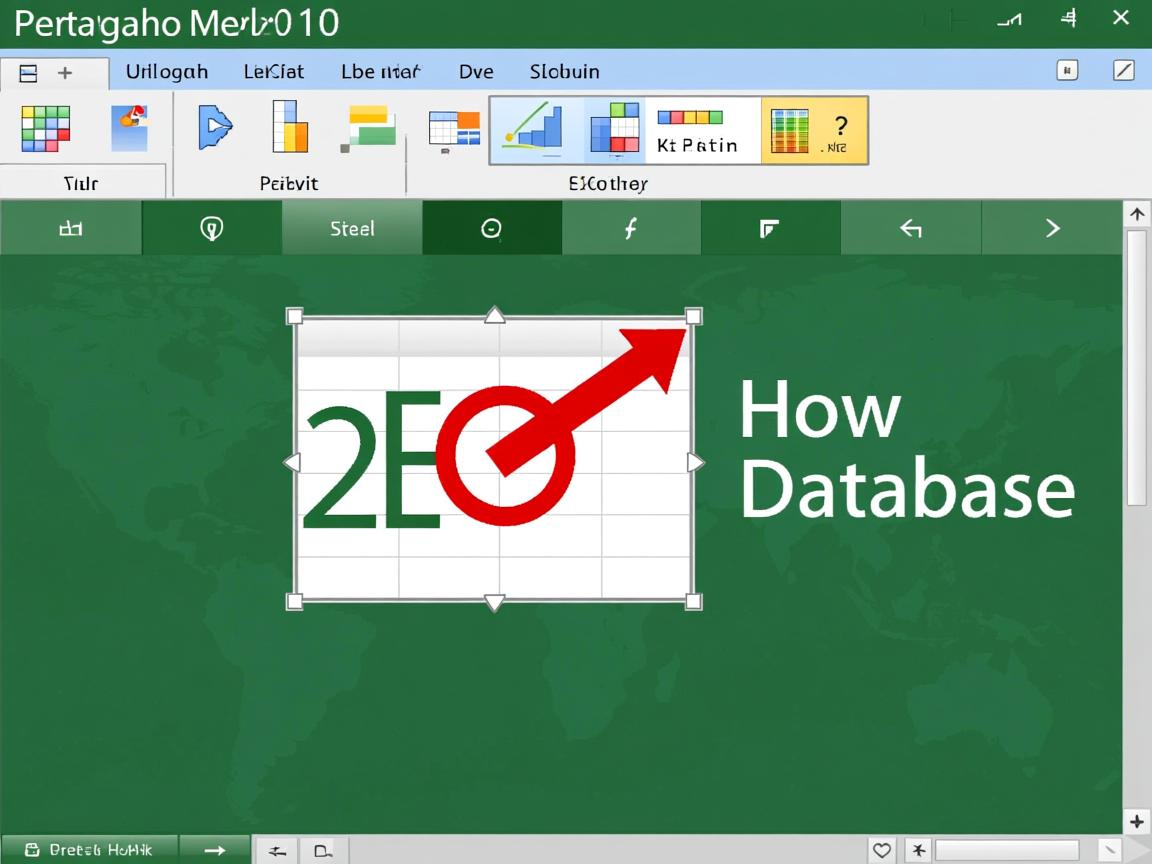Open the forward chevron in the green toolbar
The height and width of the screenshot is (864, 1152).
(1052, 228)
